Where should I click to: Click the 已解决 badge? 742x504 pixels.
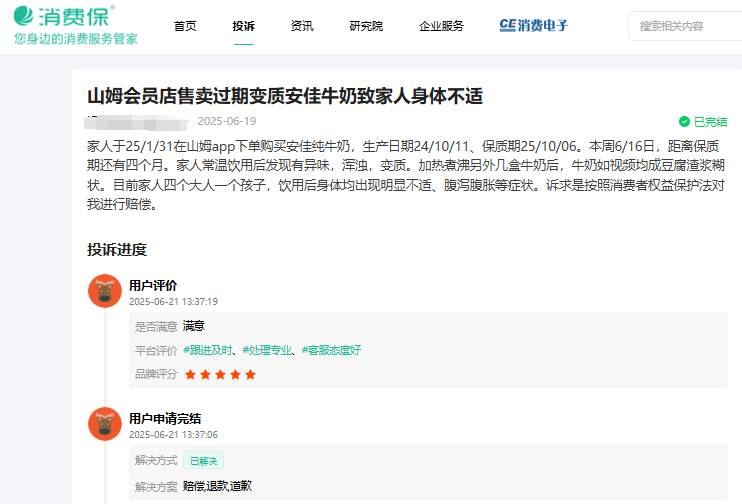[x=203, y=460]
